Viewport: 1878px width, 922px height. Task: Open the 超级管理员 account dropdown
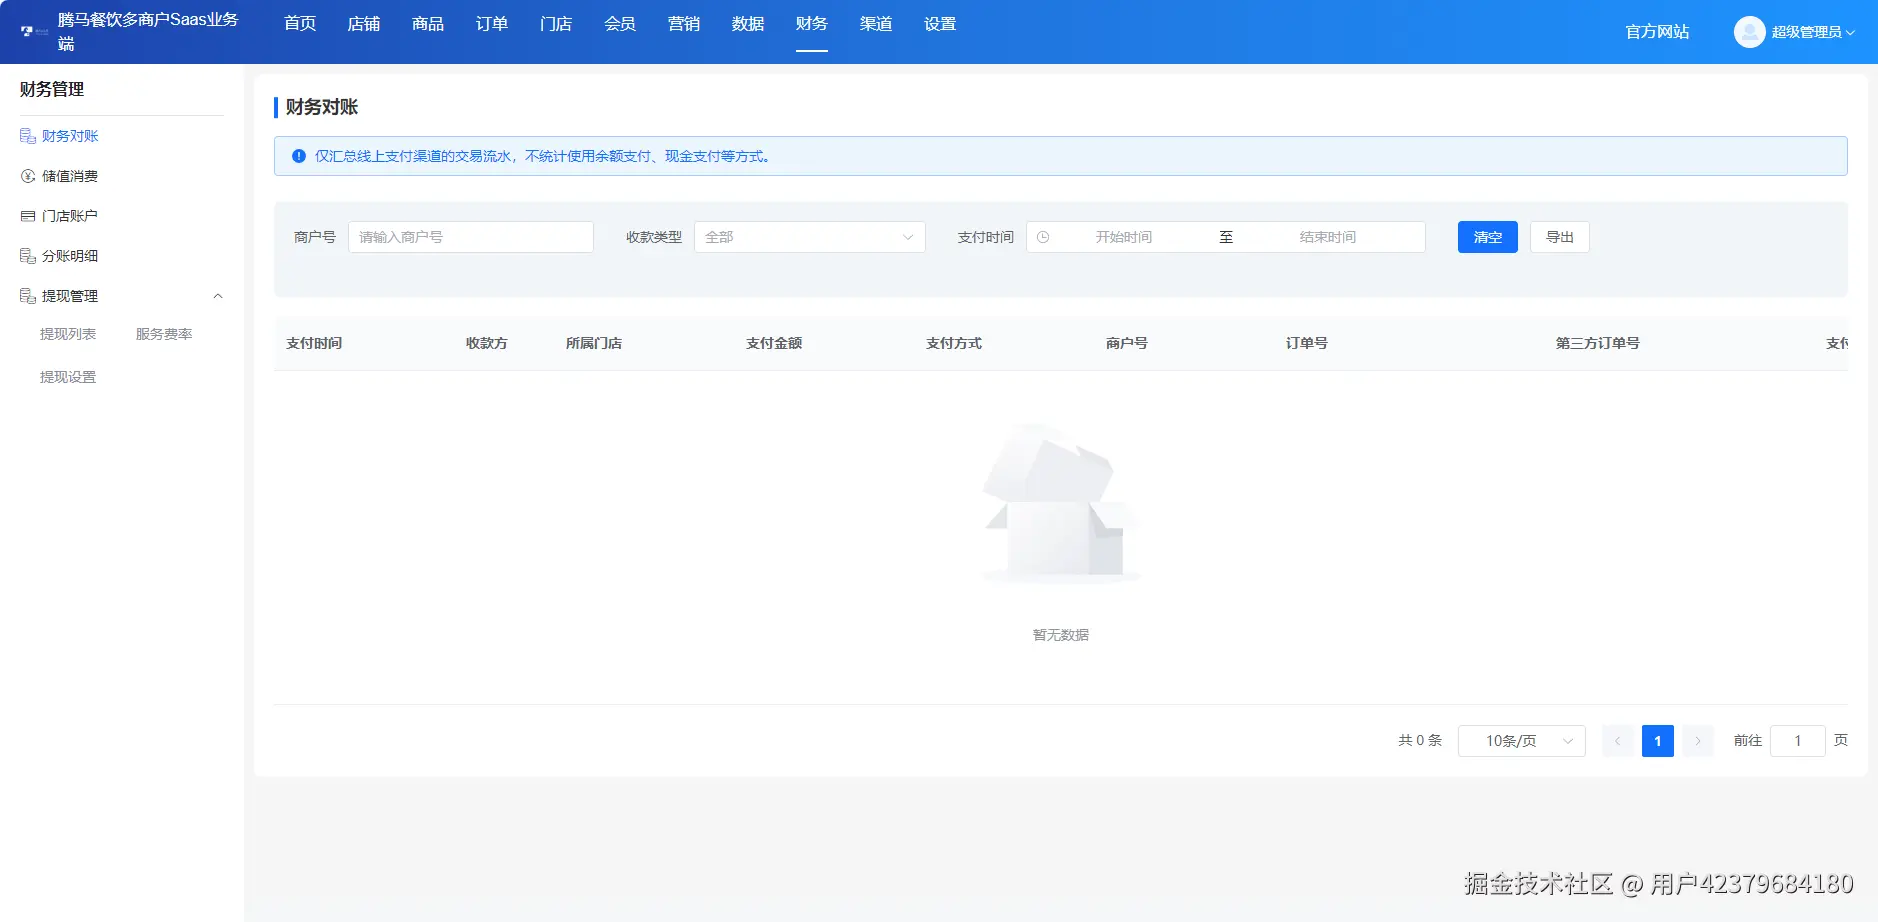coord(1812,32)
